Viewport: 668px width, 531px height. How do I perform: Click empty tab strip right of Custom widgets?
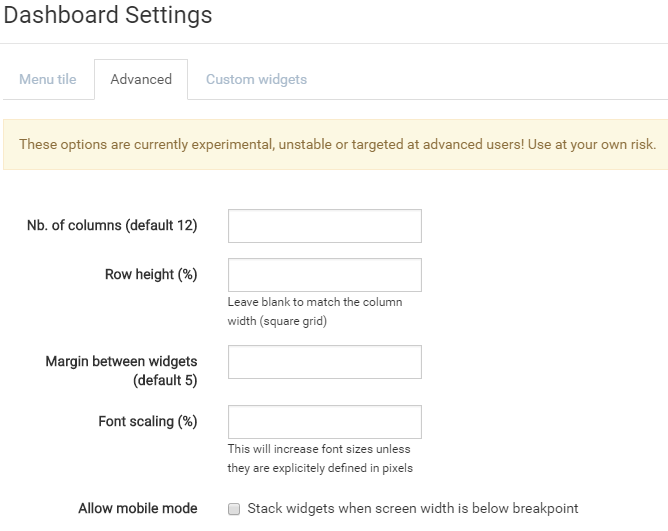[x=494, y=79]
